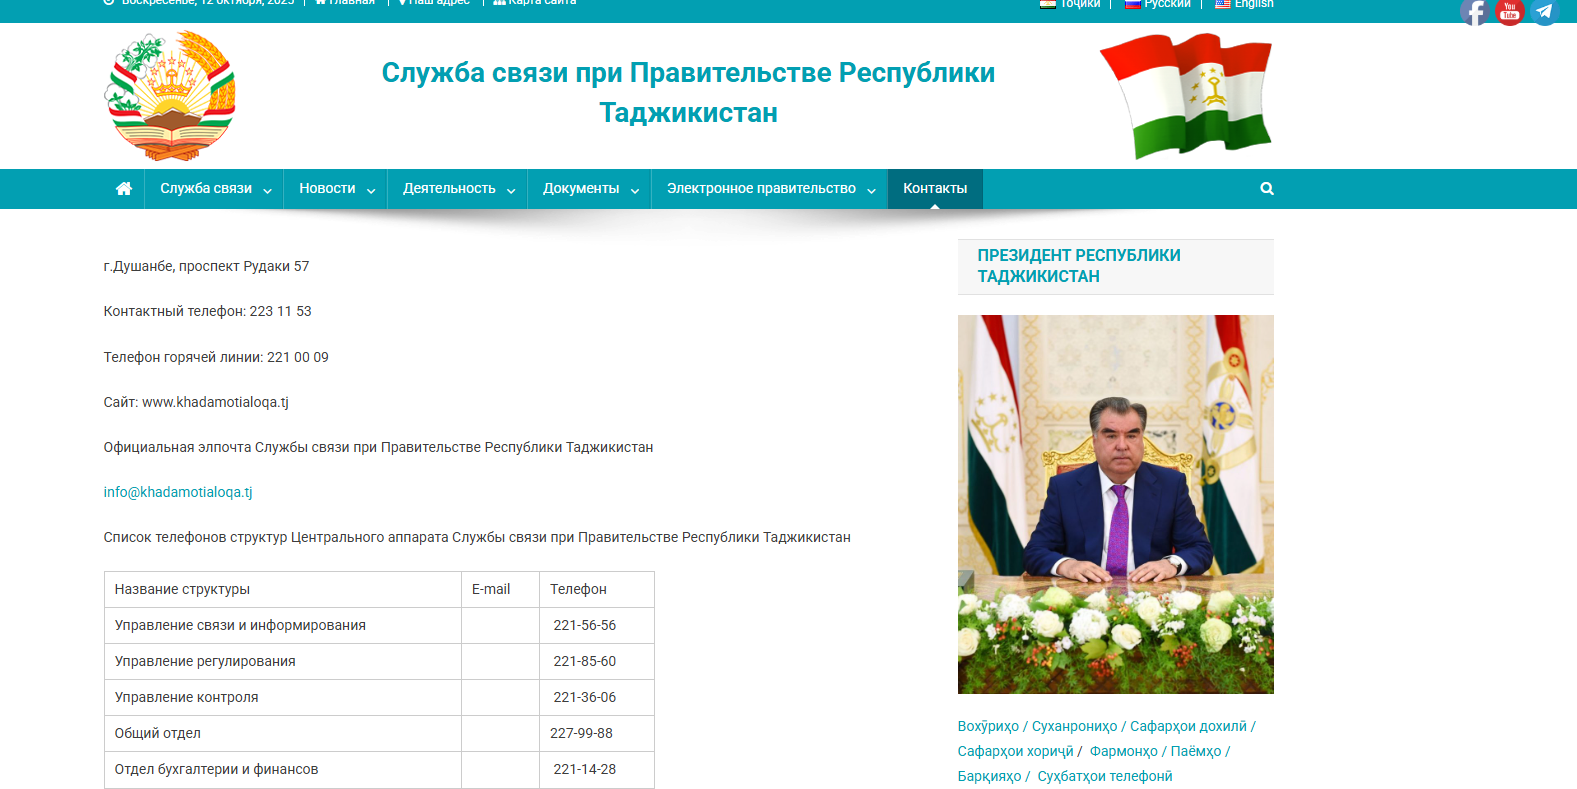The height and width of the screenshot is (789, 1577).
Task: Click the President's photo thumbnail
Action: (1115, 504)
